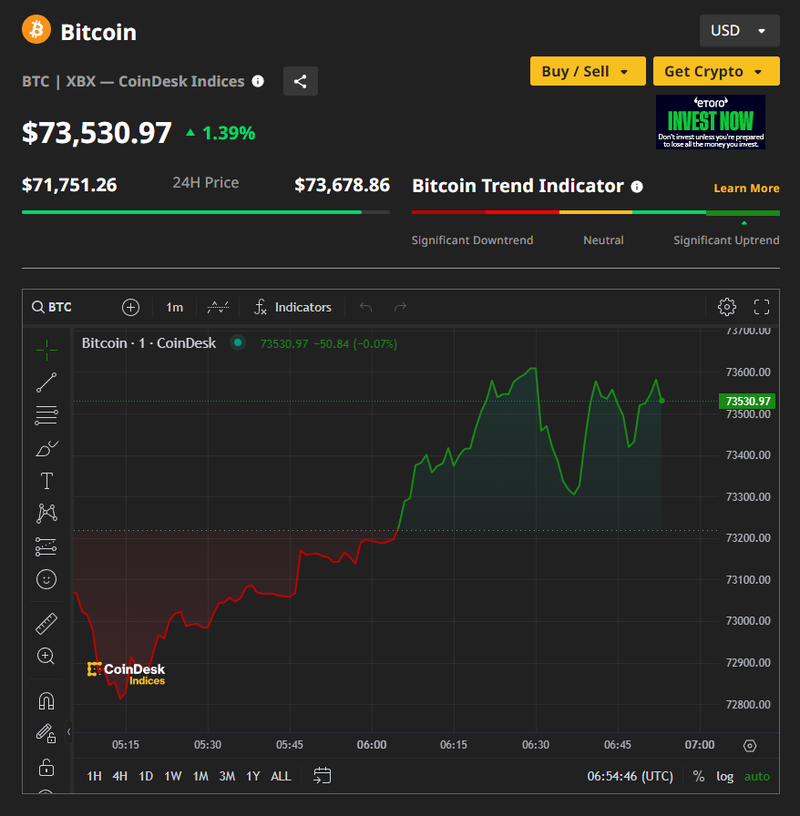The height and width of the screenshot is (816, 800).
Task: Pick the text annotation tool
Action: 46,481
